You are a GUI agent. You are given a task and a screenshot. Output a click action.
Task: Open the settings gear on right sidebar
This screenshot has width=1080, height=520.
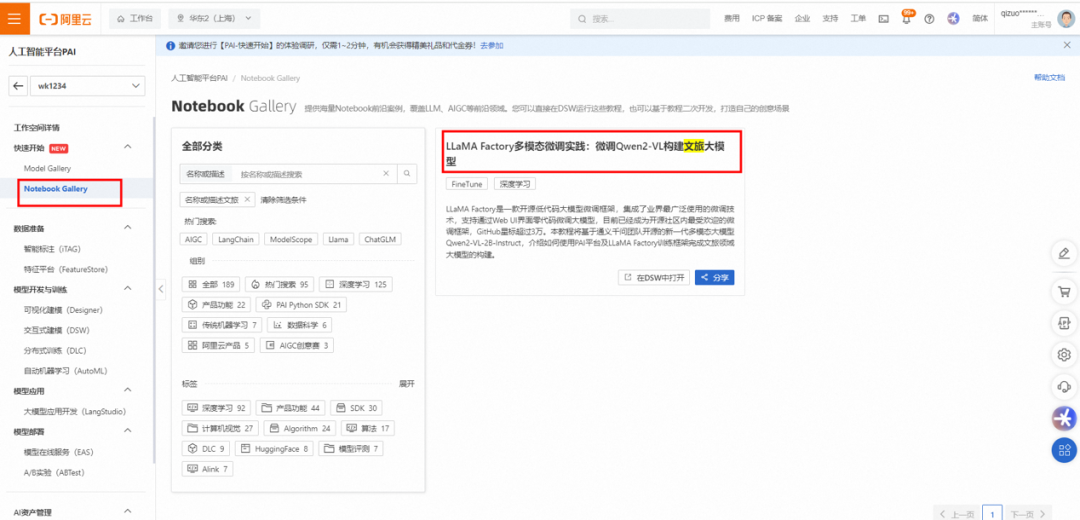(x=1064, y=355)
